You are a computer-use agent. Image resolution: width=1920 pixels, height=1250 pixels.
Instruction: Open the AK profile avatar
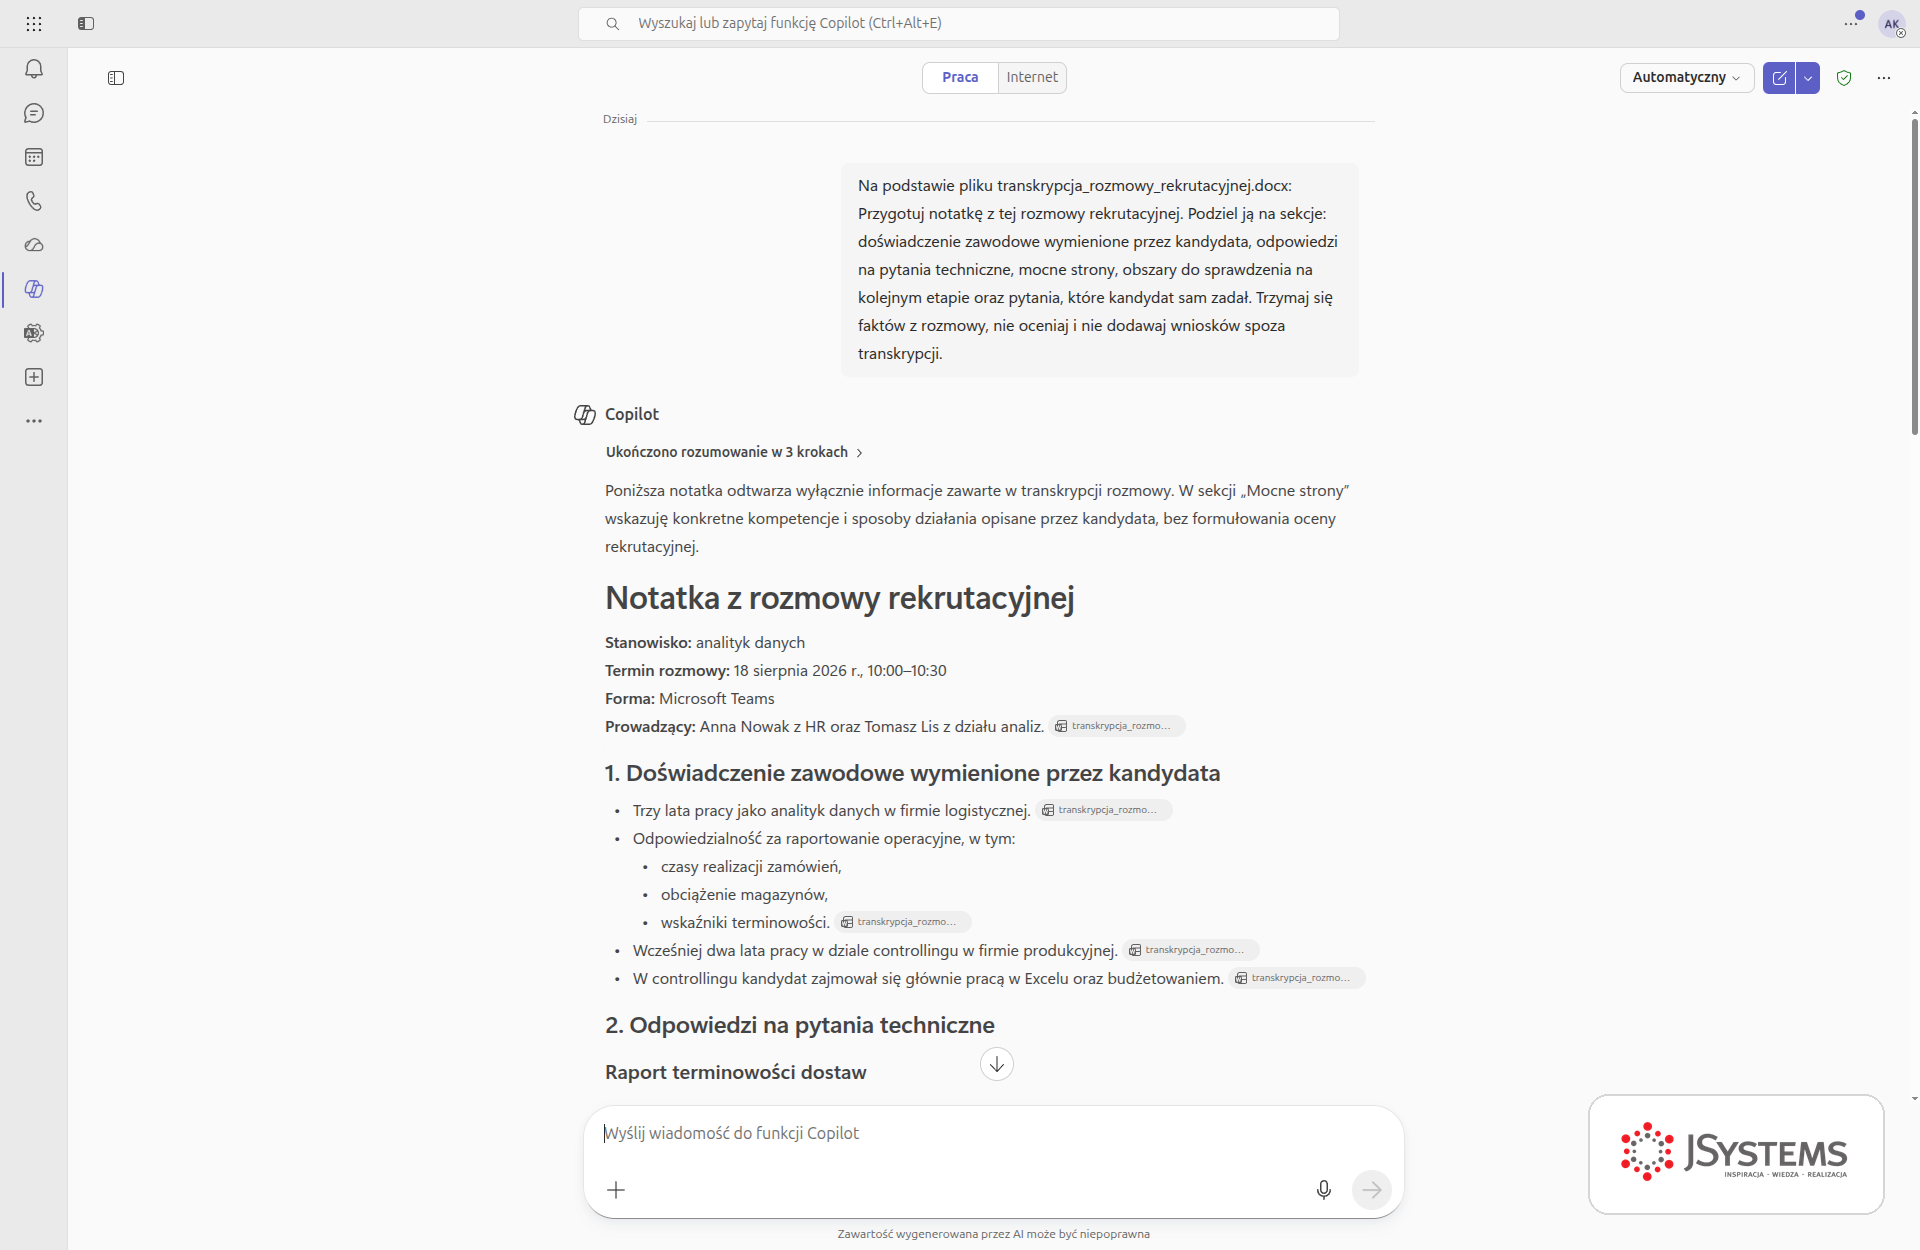coord(1891,24)
